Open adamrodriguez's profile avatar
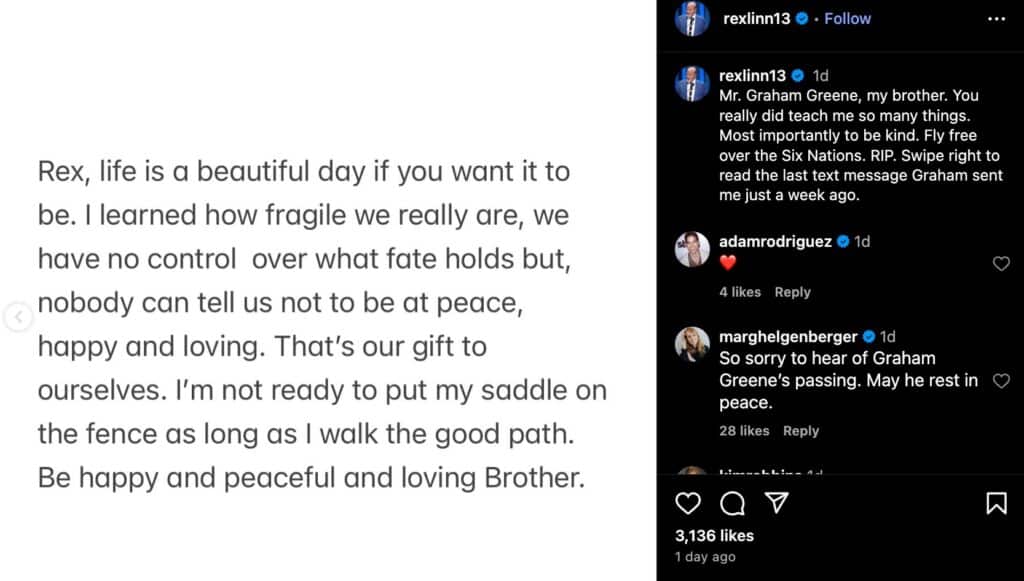This screenshot has height=581, width=1024. (692, 250)
